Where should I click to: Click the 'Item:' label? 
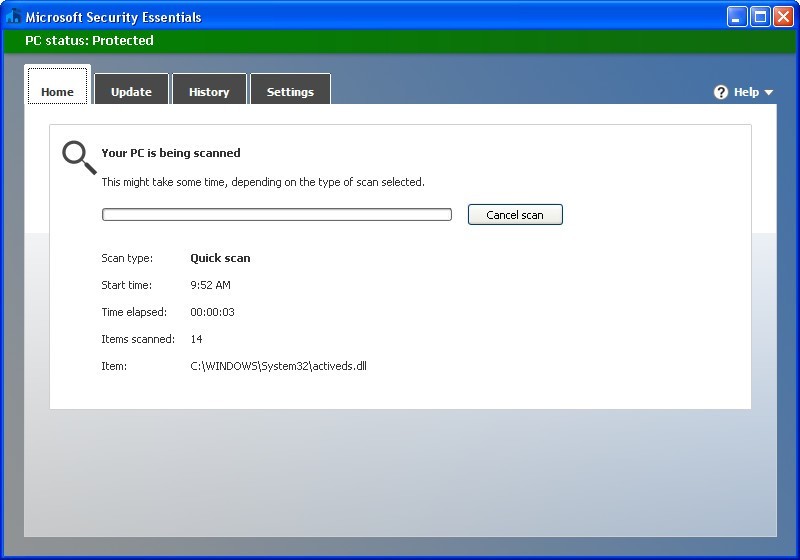pyautogui.click(x=114, y=366)
